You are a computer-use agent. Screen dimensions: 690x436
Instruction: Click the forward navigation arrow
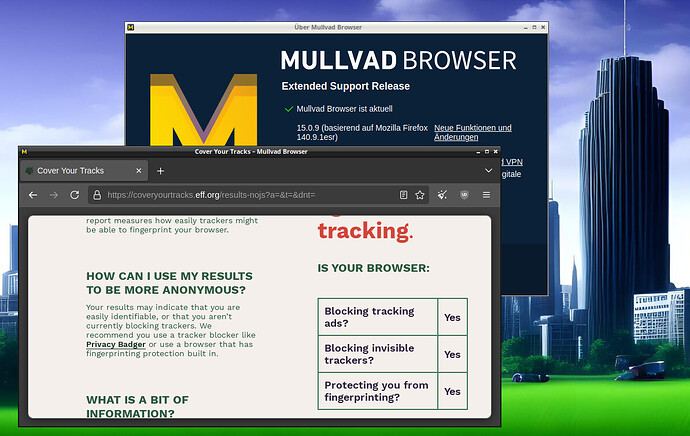click(x=54, y=195)
